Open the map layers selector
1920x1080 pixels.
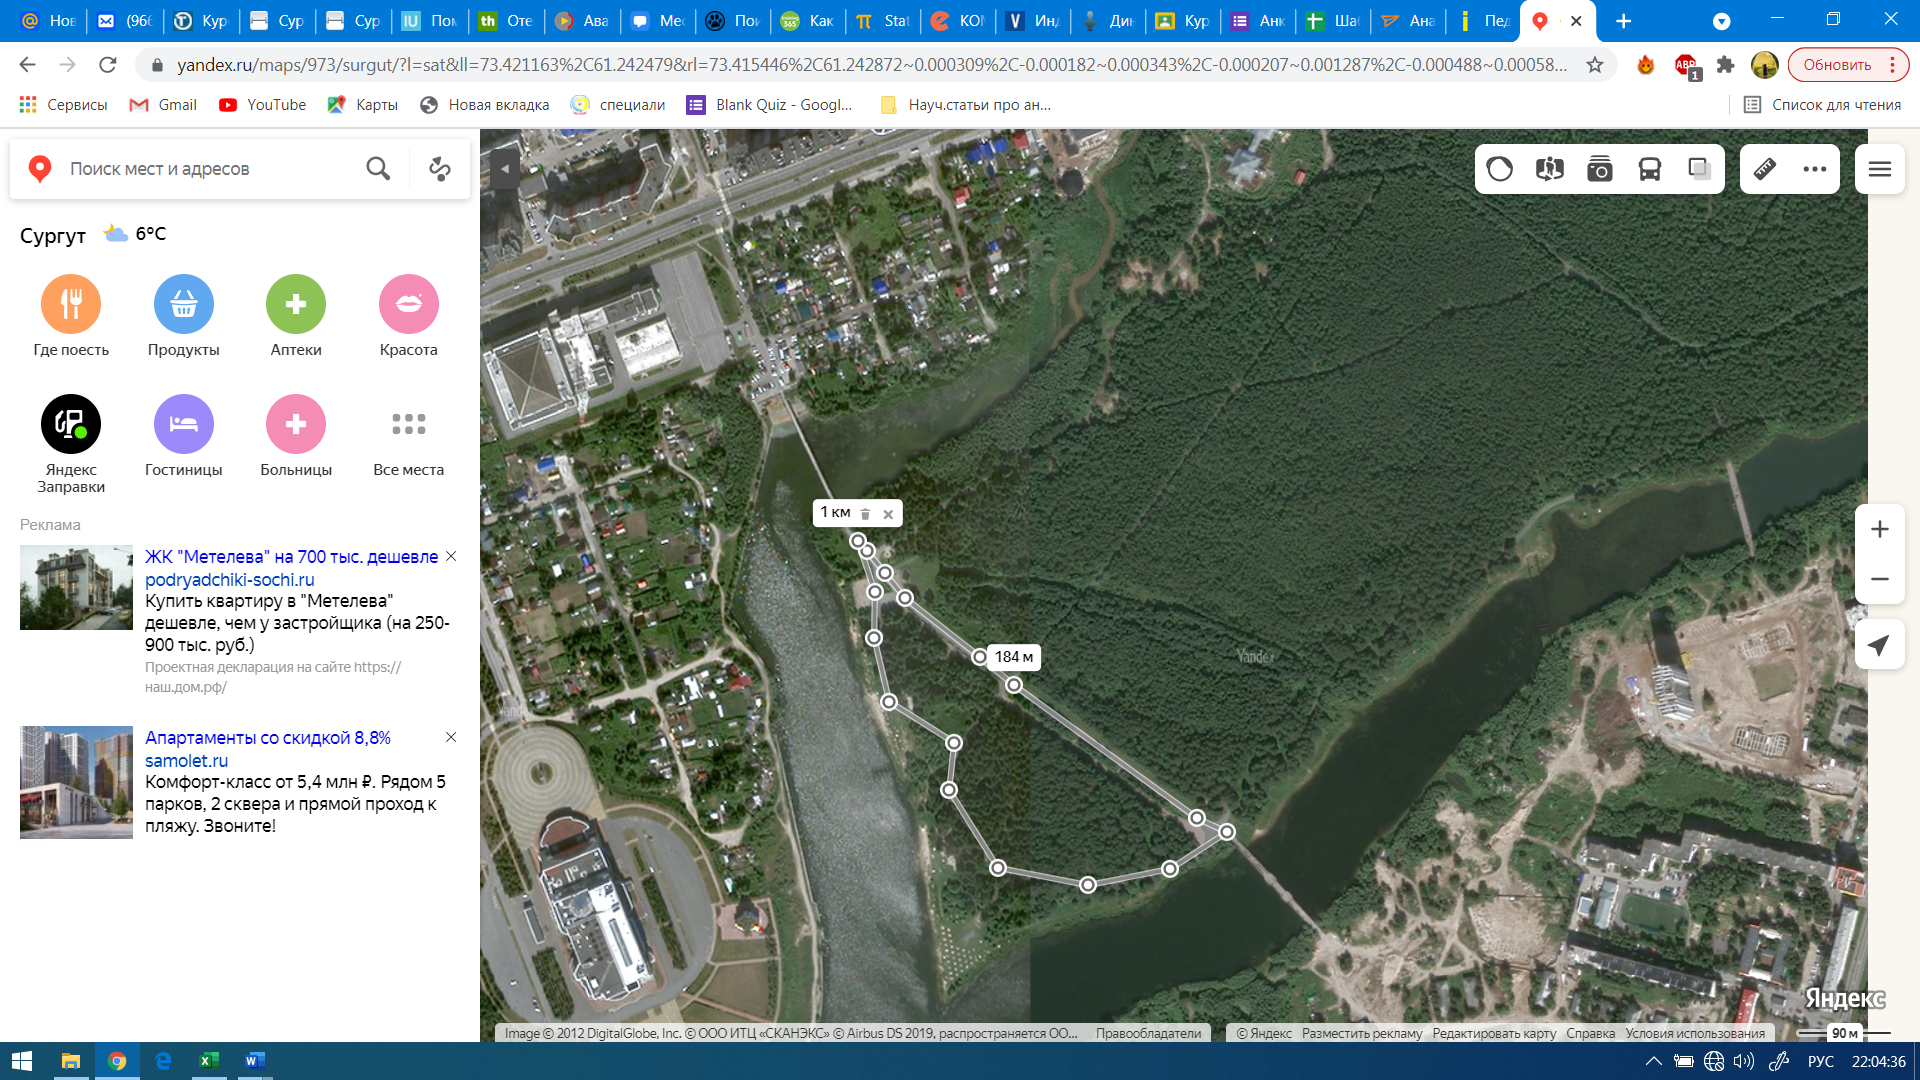coord(1699,169)
